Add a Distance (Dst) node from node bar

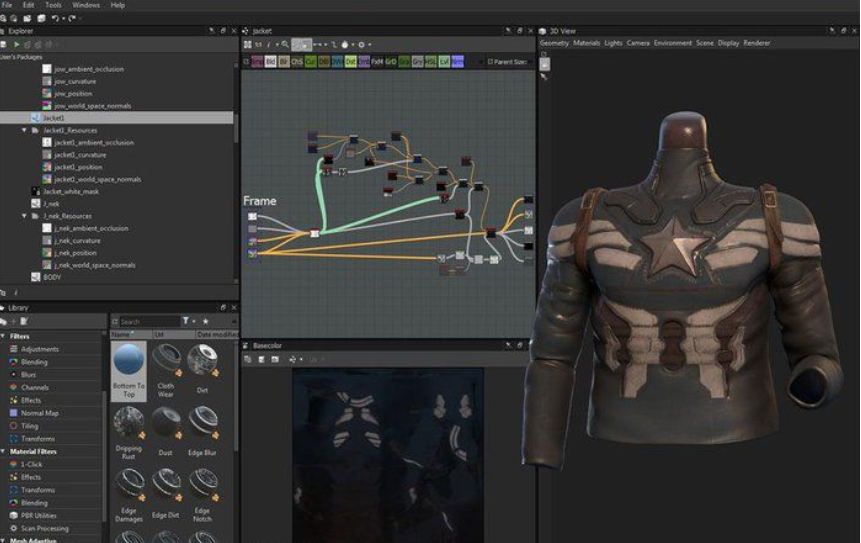point(351,61)
